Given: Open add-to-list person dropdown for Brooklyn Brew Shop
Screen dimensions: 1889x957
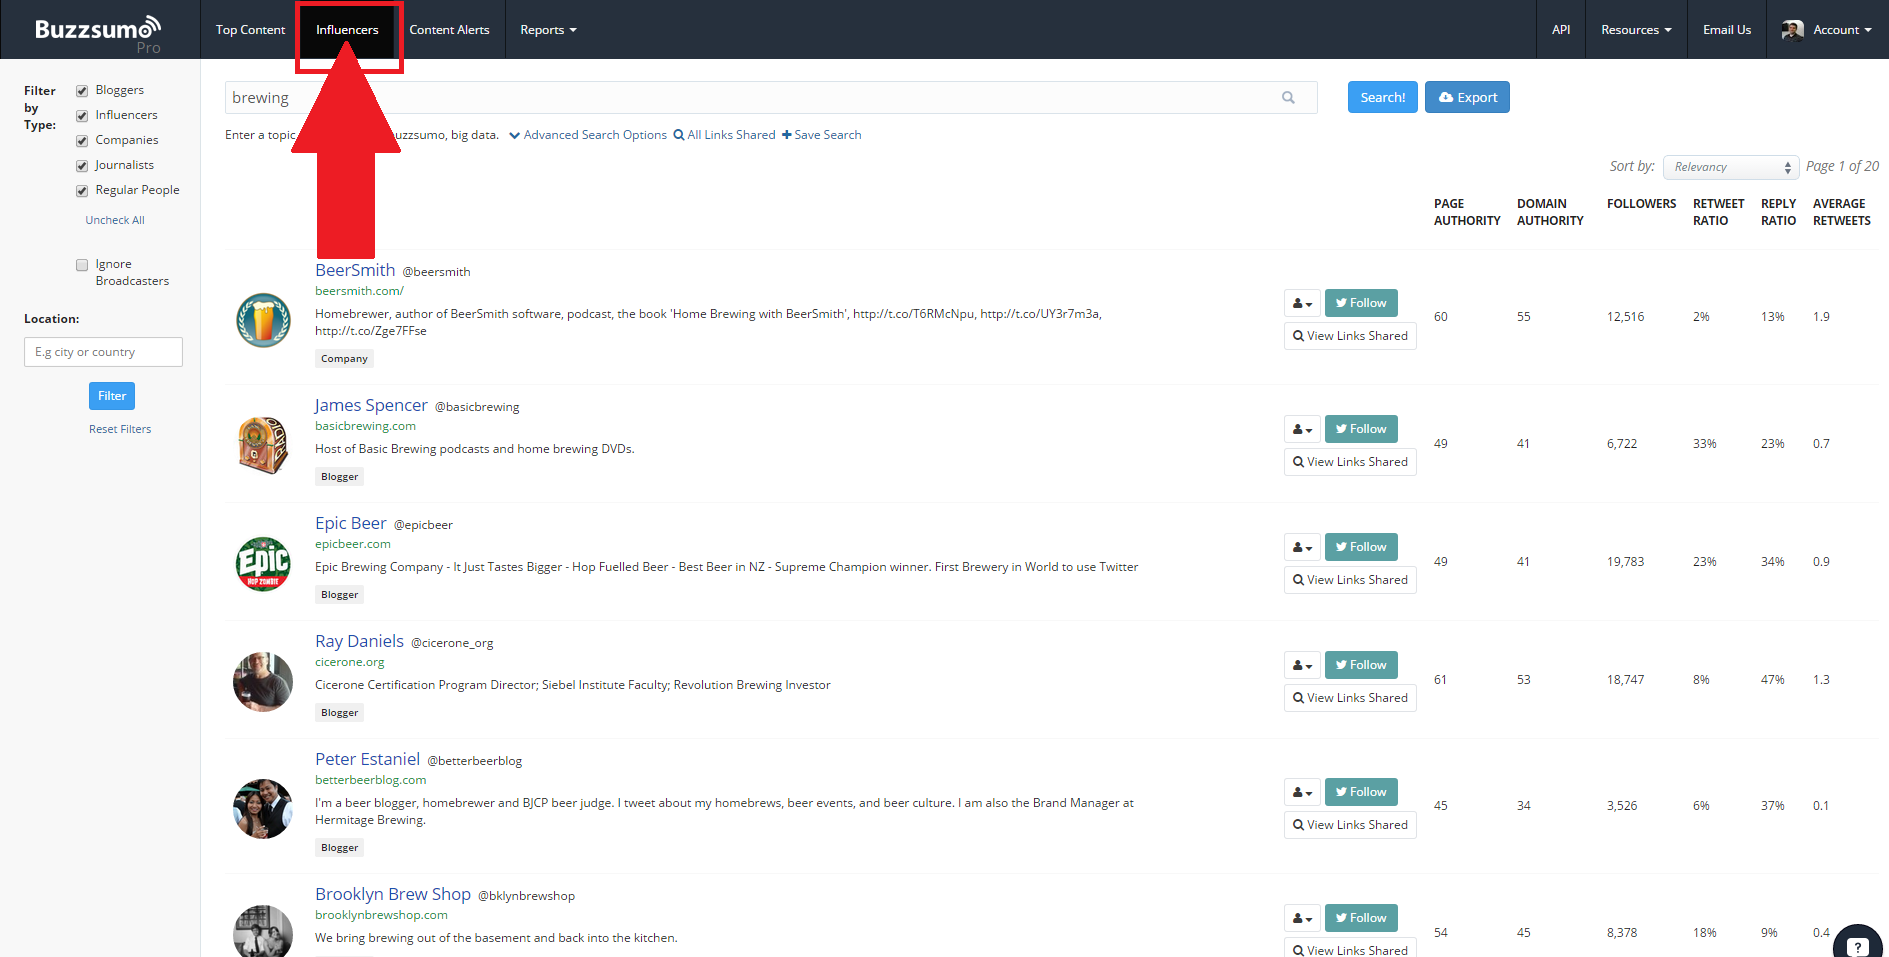Looking at the screenshot, I should (1302, 918).
